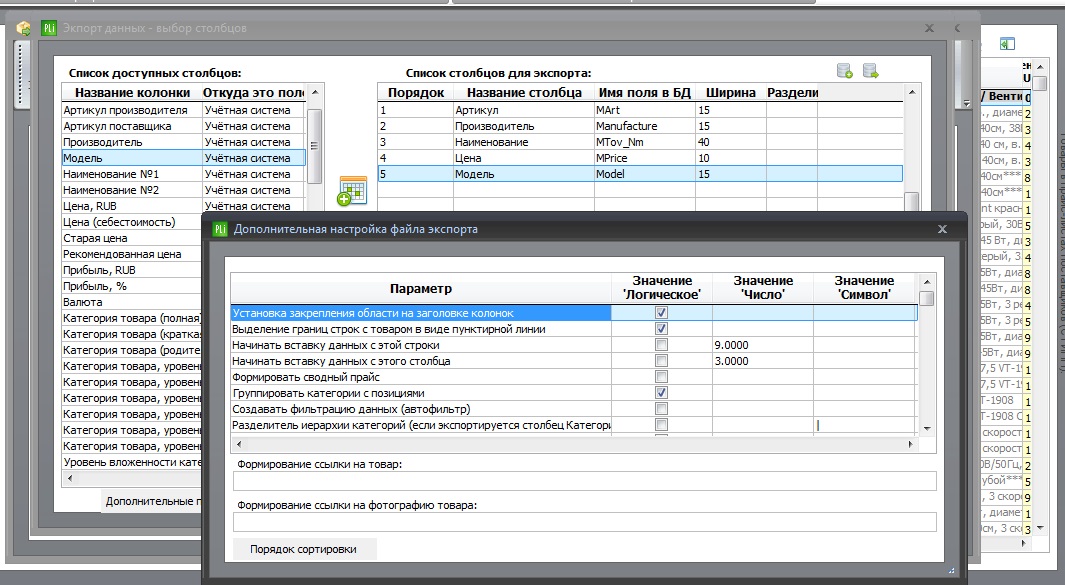Click Порядок header in export list
This screenshot has height=585, width=1065.
[416, 92]
